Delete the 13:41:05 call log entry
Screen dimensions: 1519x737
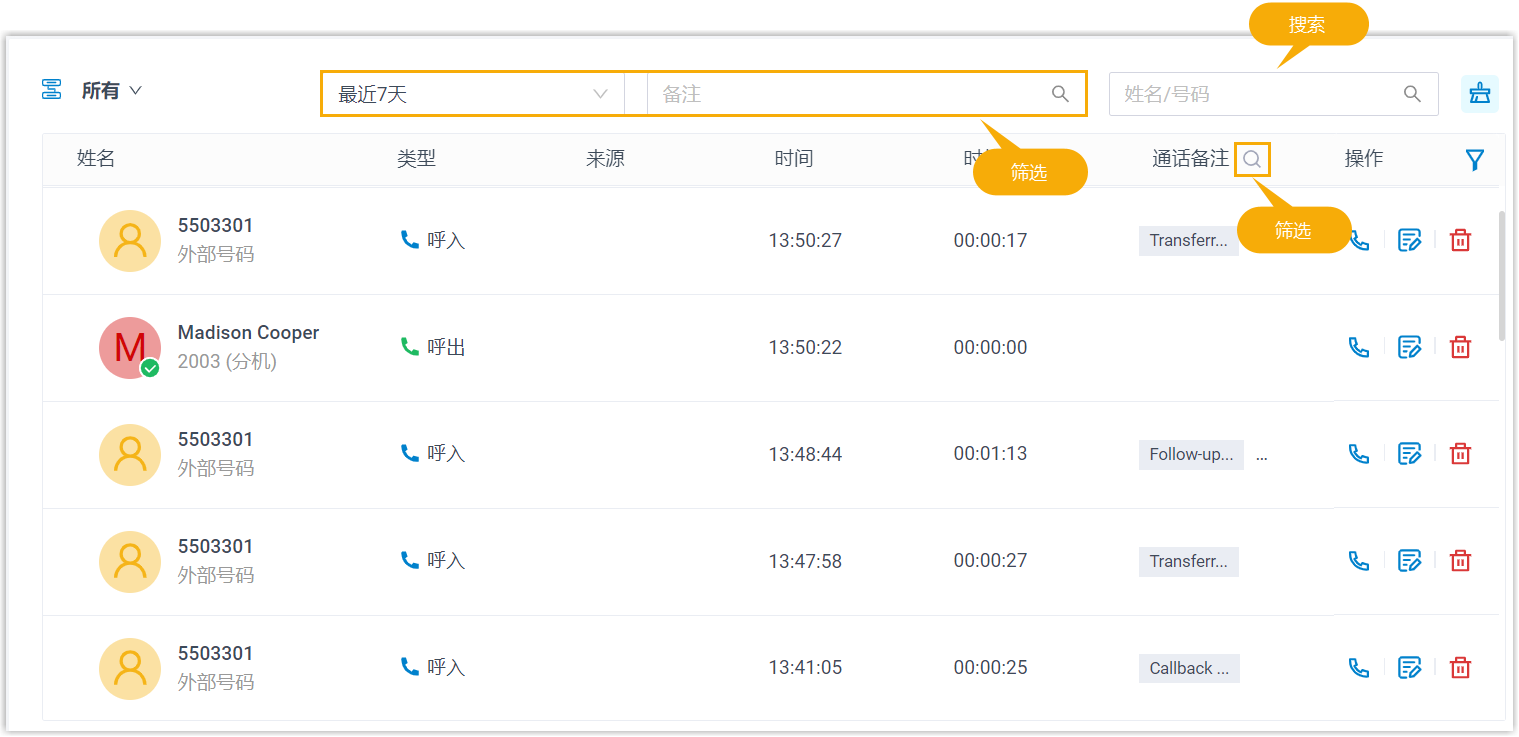1460,668
